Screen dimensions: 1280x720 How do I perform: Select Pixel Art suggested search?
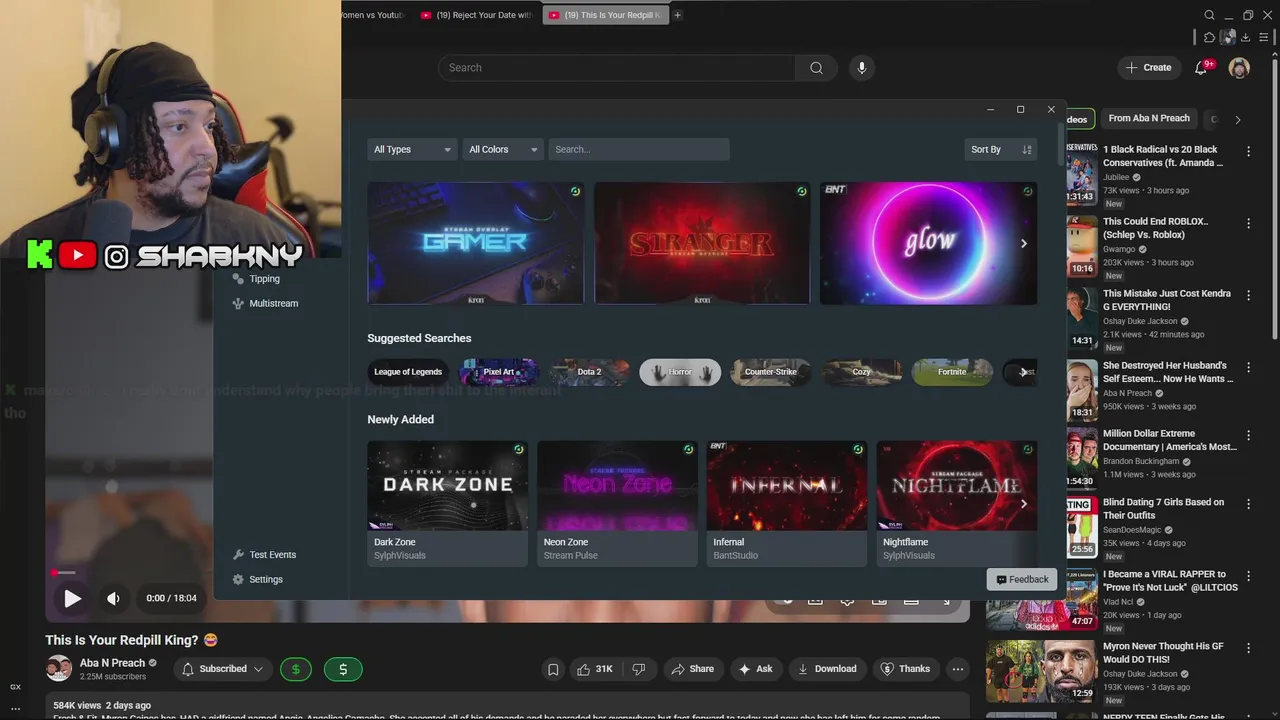click(x=499, y=372)
